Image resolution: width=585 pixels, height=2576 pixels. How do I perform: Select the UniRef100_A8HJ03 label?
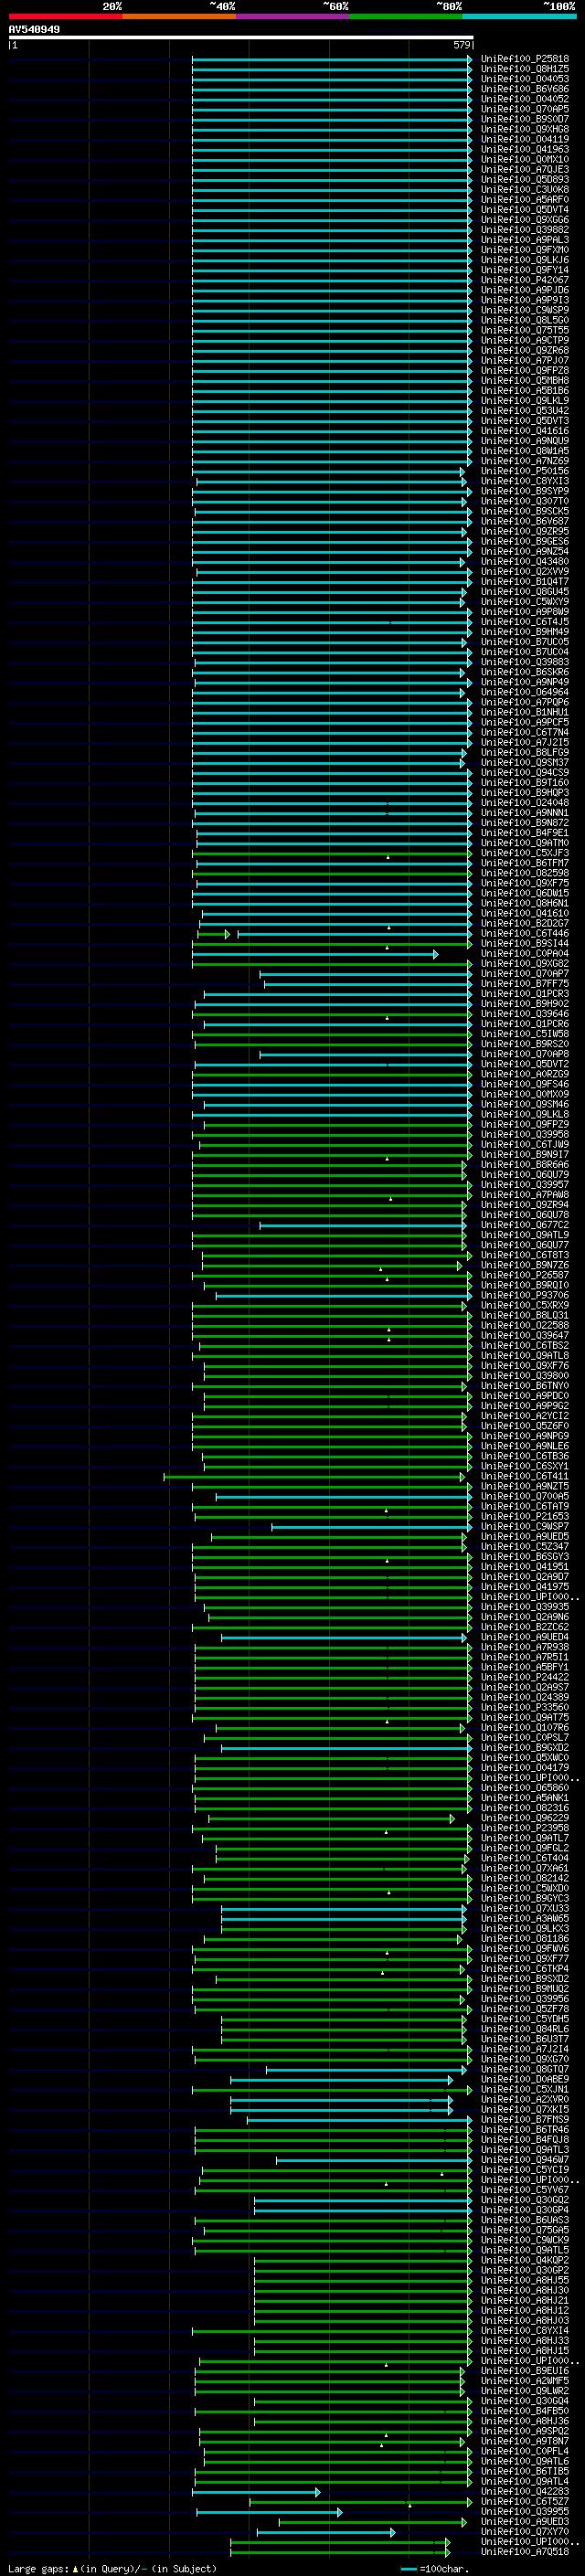pos(525,2320)
